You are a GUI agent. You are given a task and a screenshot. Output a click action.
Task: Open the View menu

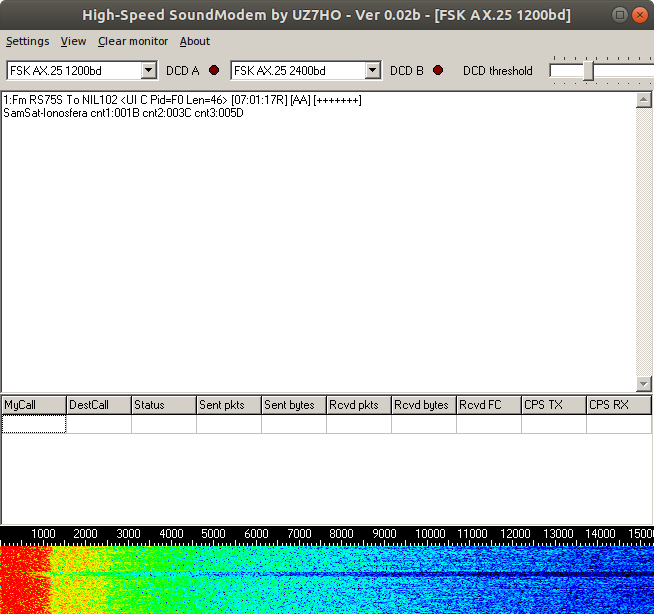point(73,41)
